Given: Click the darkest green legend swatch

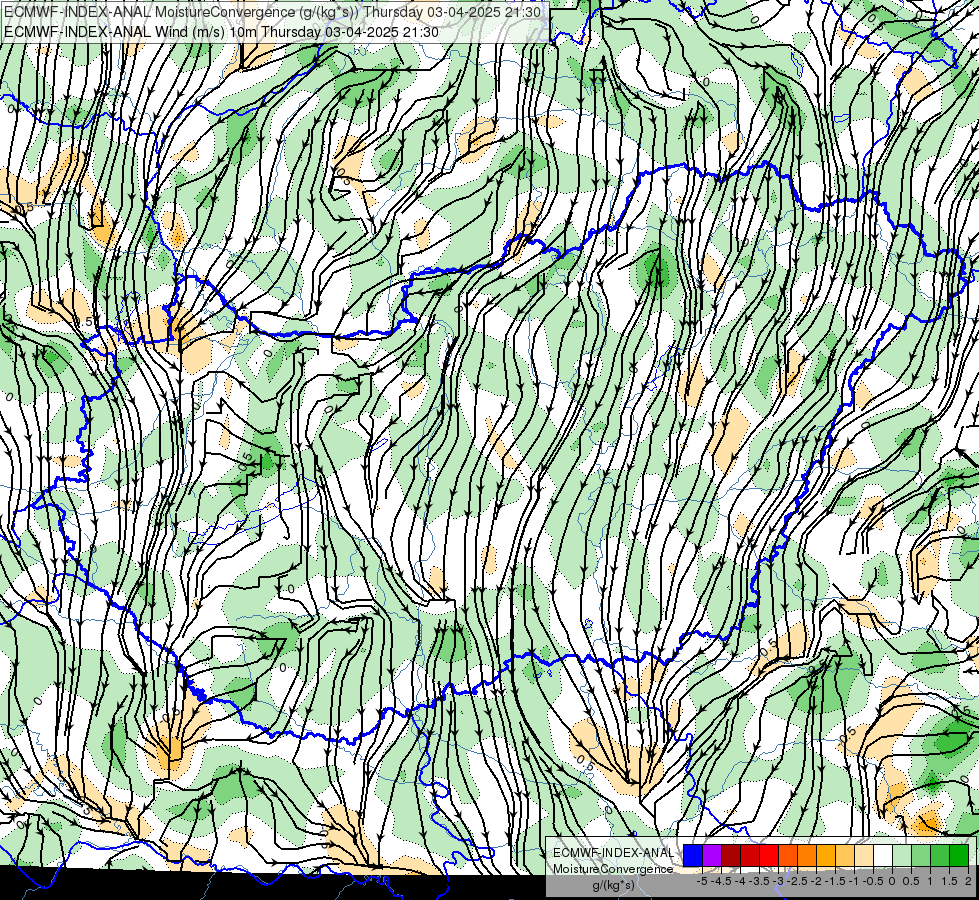Looking at the screenshot, I should [959, 855].
